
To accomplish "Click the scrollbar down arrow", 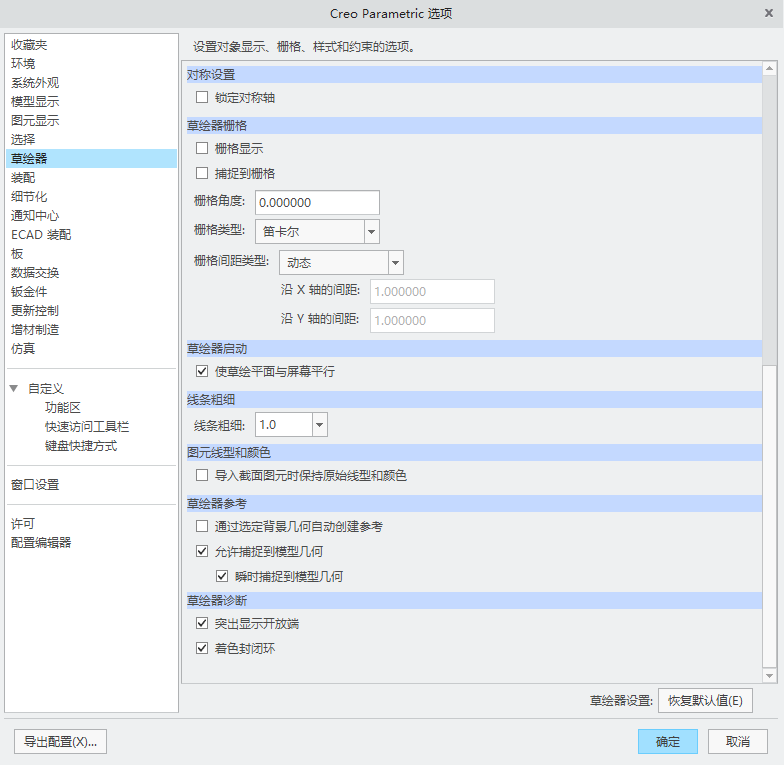I will (770, 676).
